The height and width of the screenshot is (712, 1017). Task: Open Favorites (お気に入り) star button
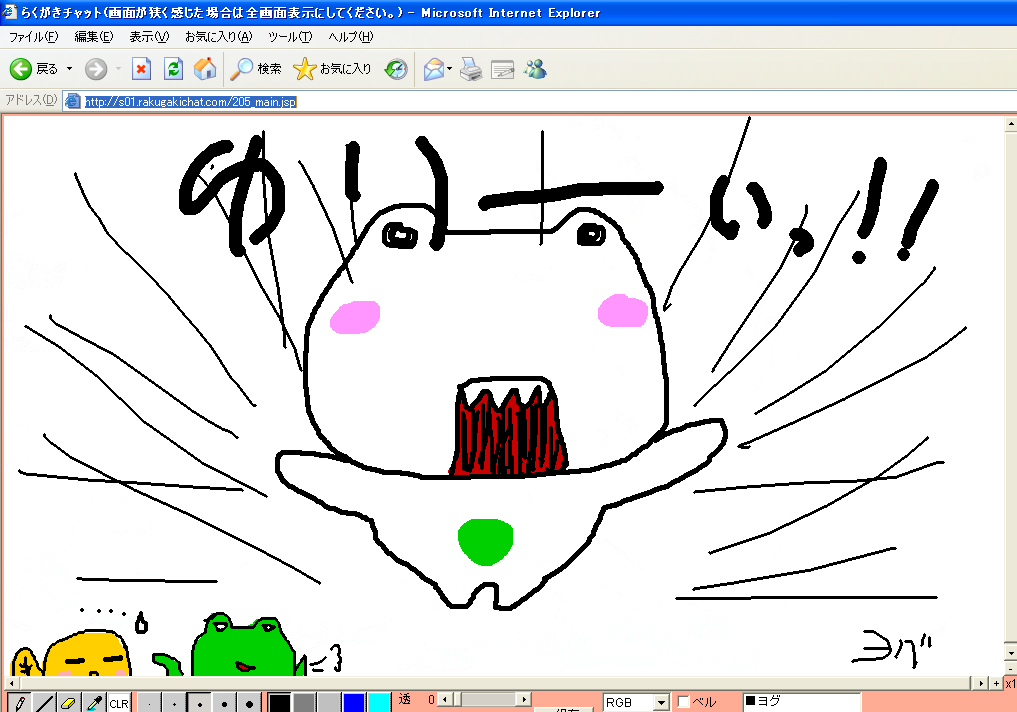[332, 69]
